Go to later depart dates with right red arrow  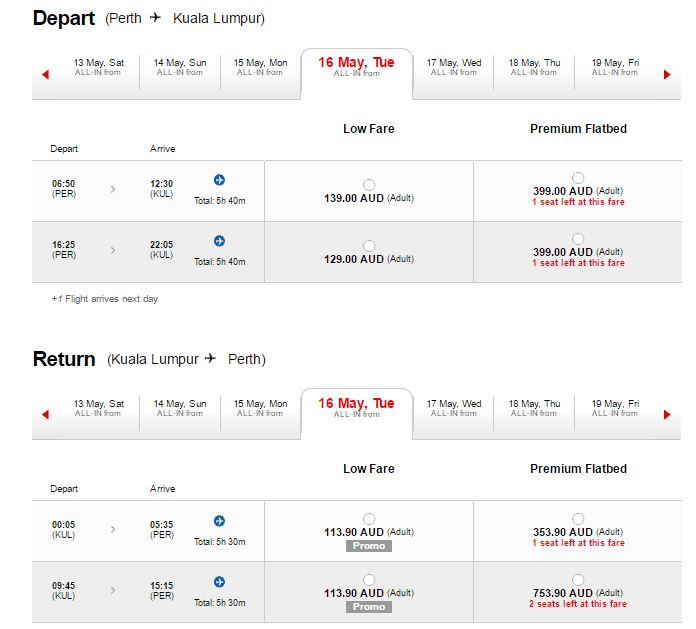click(667, 75)
